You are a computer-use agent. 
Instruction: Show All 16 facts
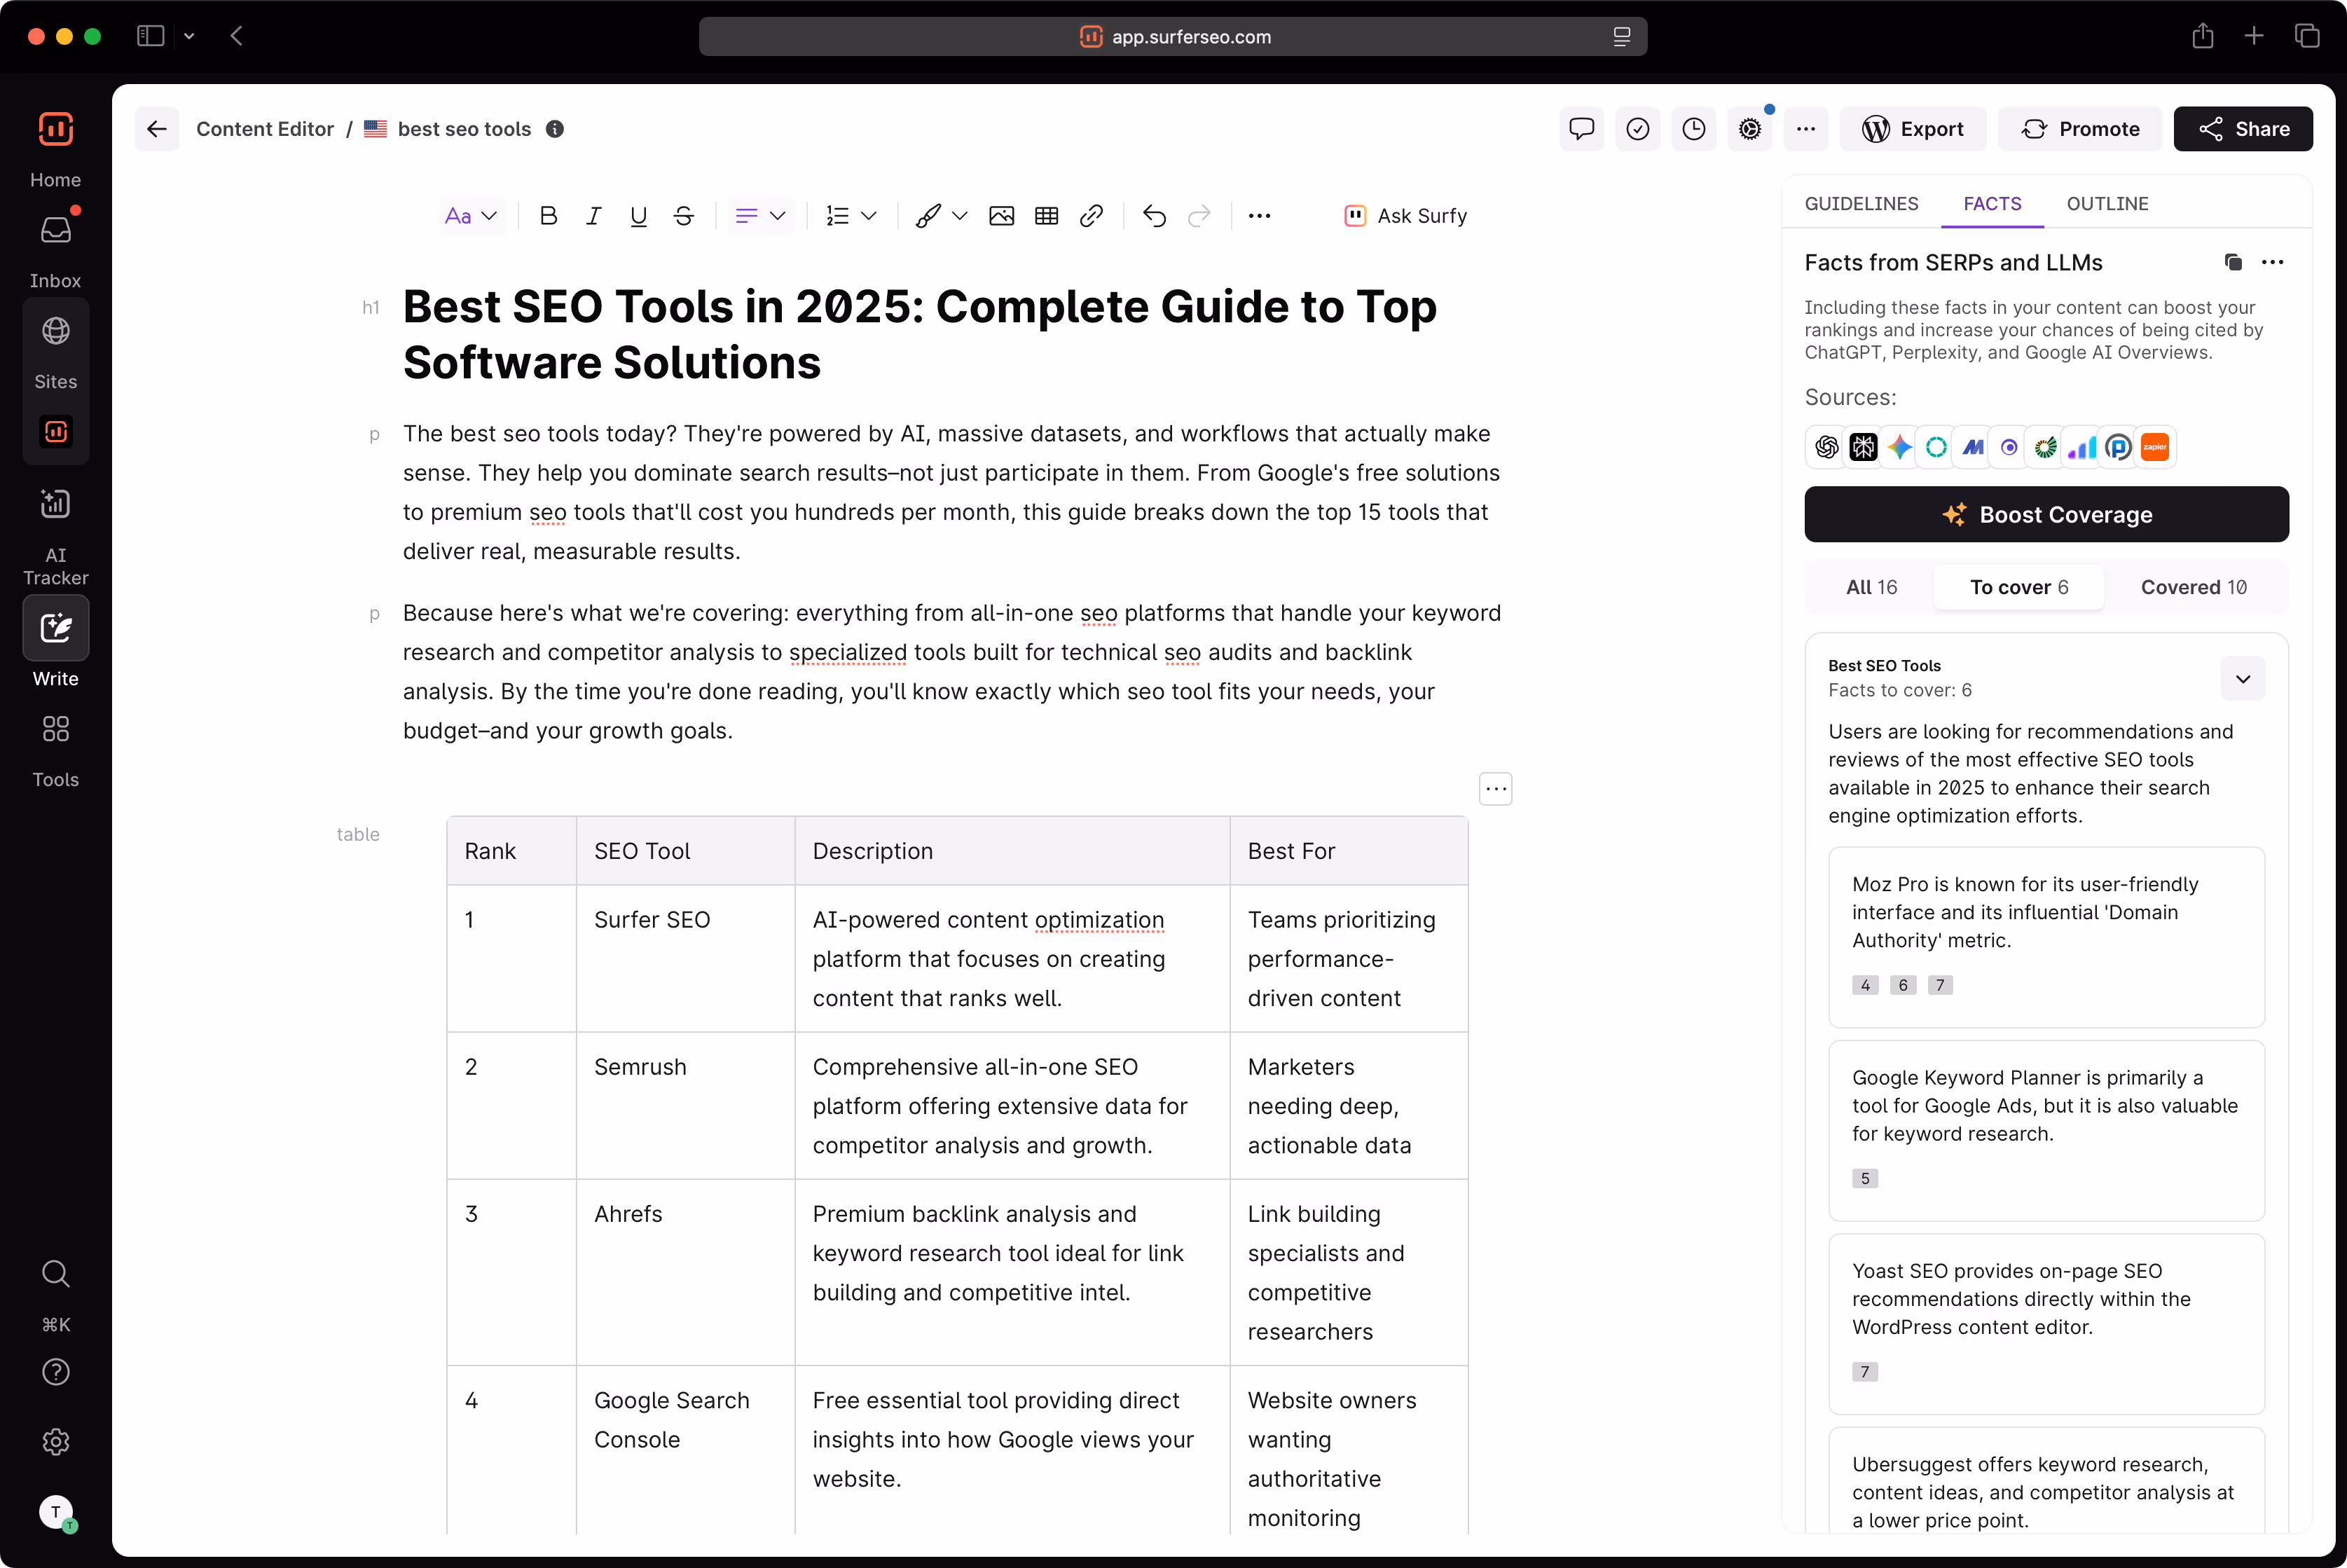[1870, 587]
